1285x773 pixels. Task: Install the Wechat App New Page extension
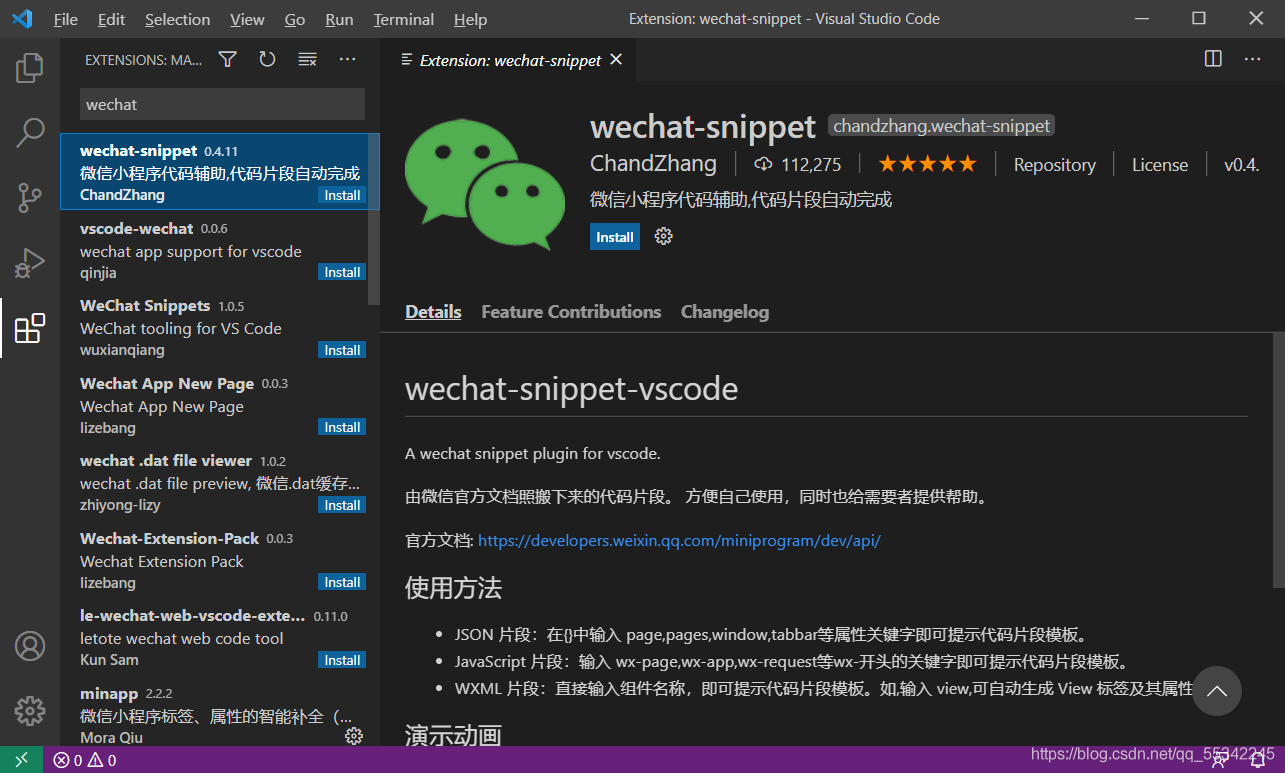pyautogui.click(x=342, y=427)
